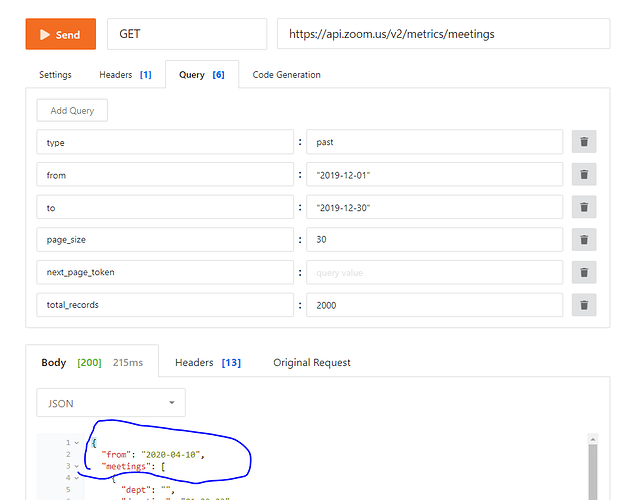Screen dimensions: 624x500
Task: Click the response scrollbar up arrow
Action: (x=593, y=439)
